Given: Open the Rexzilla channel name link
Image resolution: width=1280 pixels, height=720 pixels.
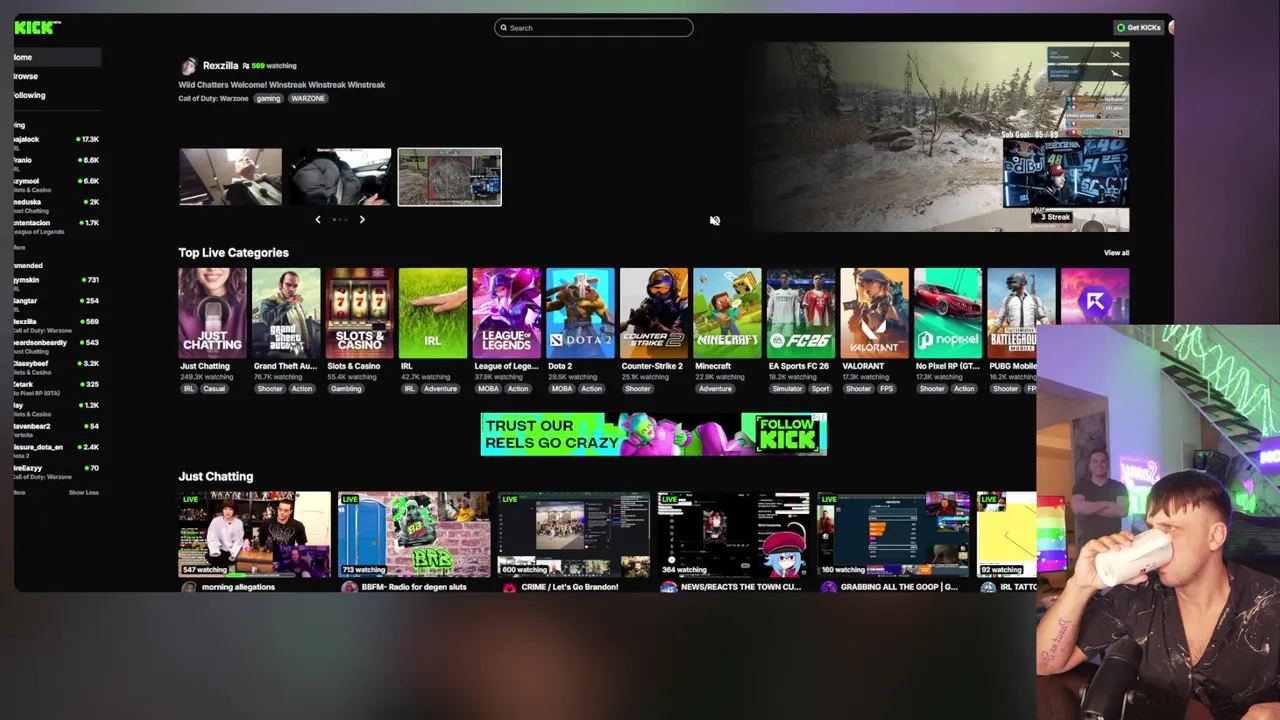Looking at the screenshot, I should tap(220, 66).
